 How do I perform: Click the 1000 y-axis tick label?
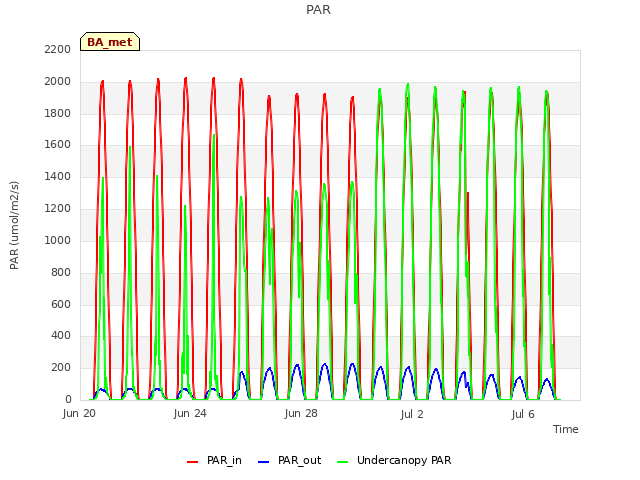pos(58,240)
